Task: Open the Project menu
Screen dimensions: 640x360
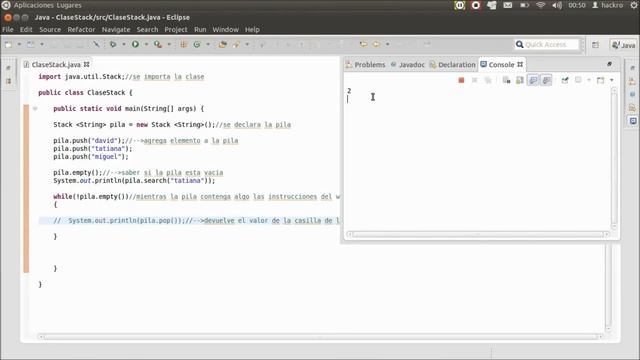Action: pos(176,29)
